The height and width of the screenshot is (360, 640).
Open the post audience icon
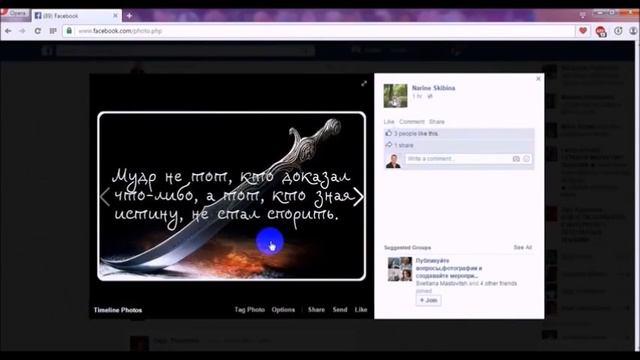429,97
